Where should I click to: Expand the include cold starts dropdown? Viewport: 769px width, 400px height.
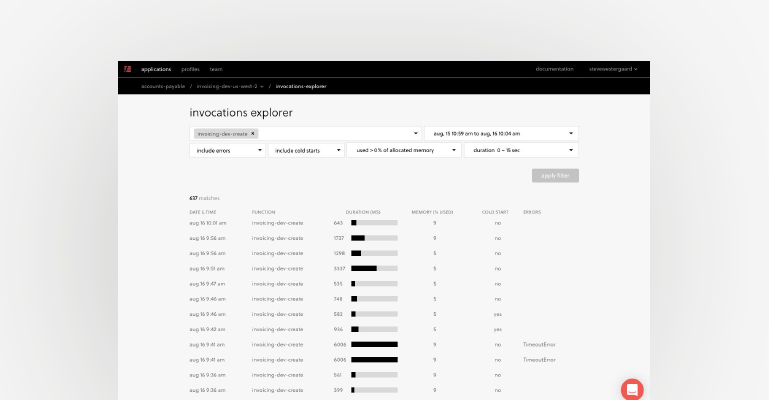pos(305,150)
